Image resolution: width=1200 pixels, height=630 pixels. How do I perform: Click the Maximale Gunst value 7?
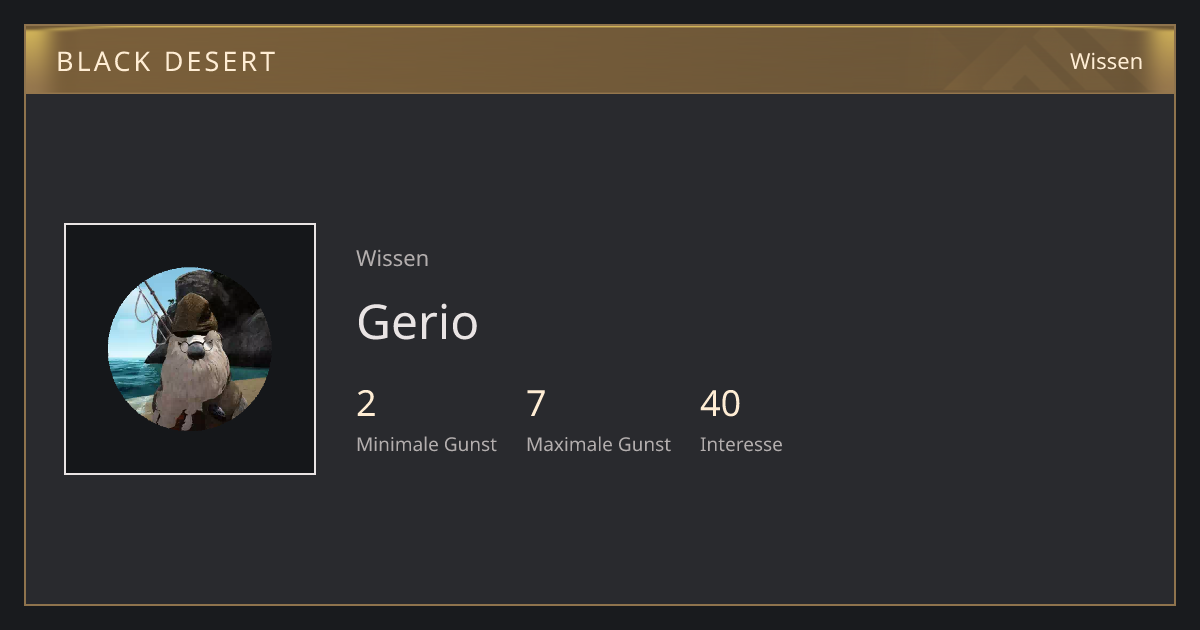point(536,403)
